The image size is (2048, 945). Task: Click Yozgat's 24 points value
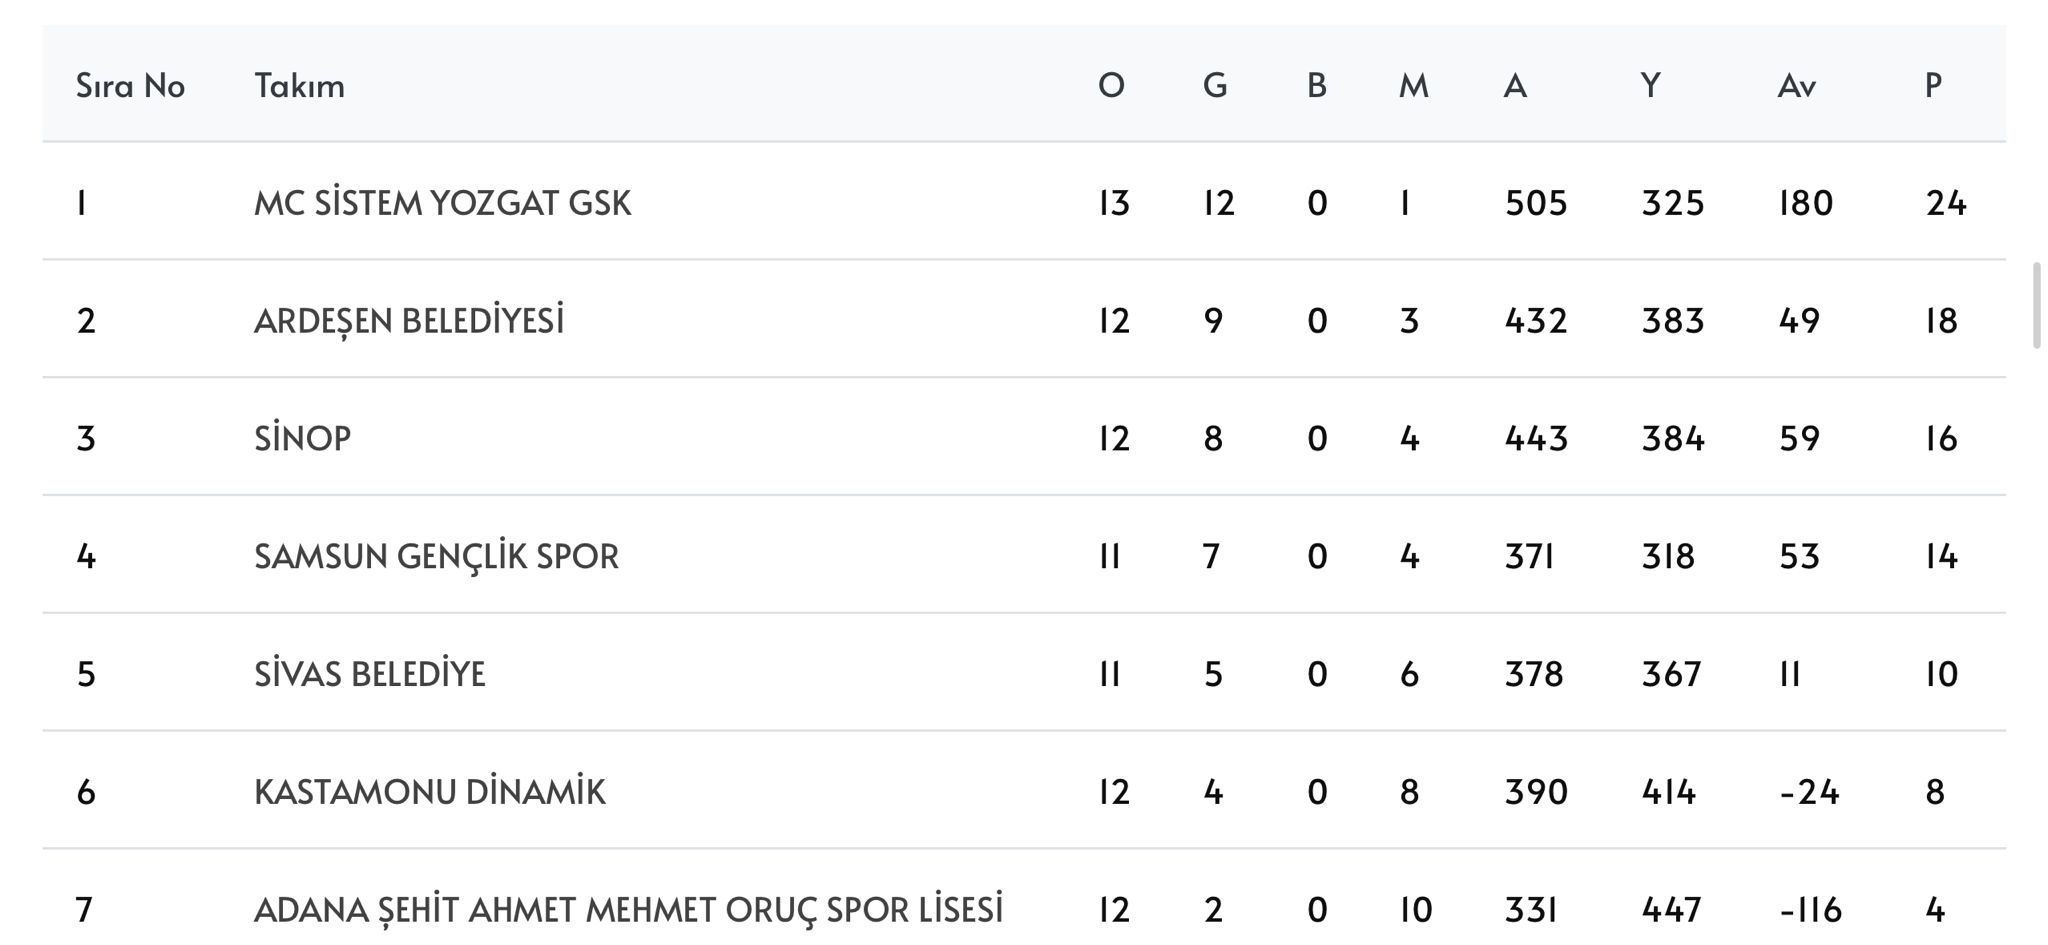pyautogui.click(x=1945, y=203)
